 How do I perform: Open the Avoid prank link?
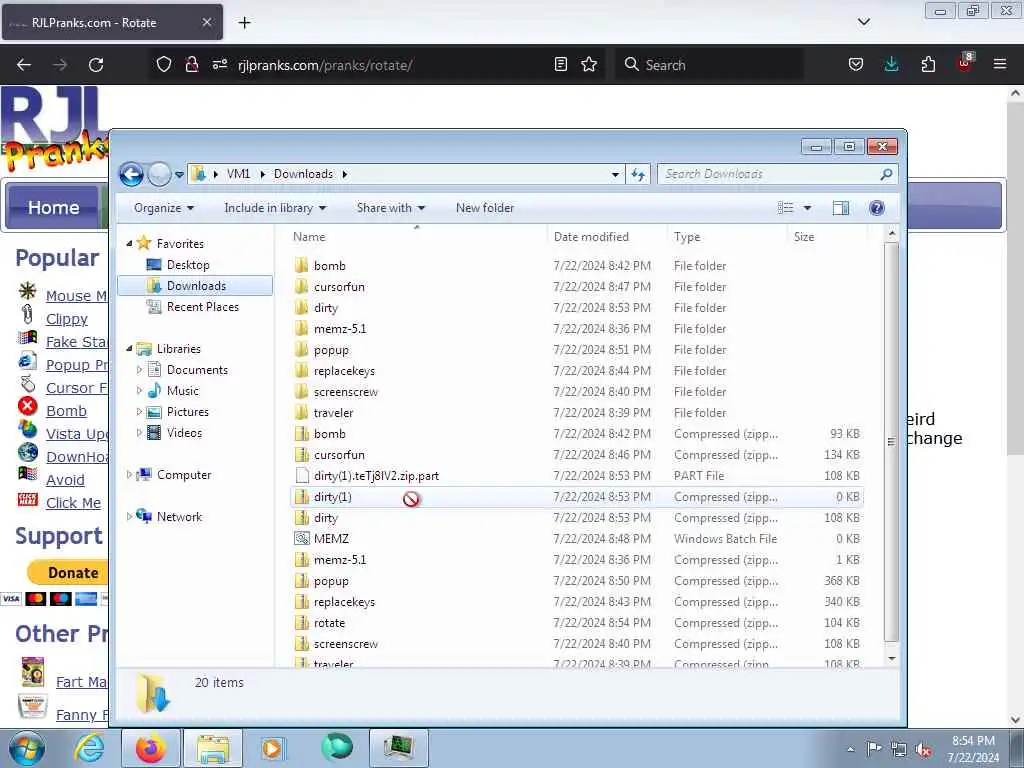point(65,480)
